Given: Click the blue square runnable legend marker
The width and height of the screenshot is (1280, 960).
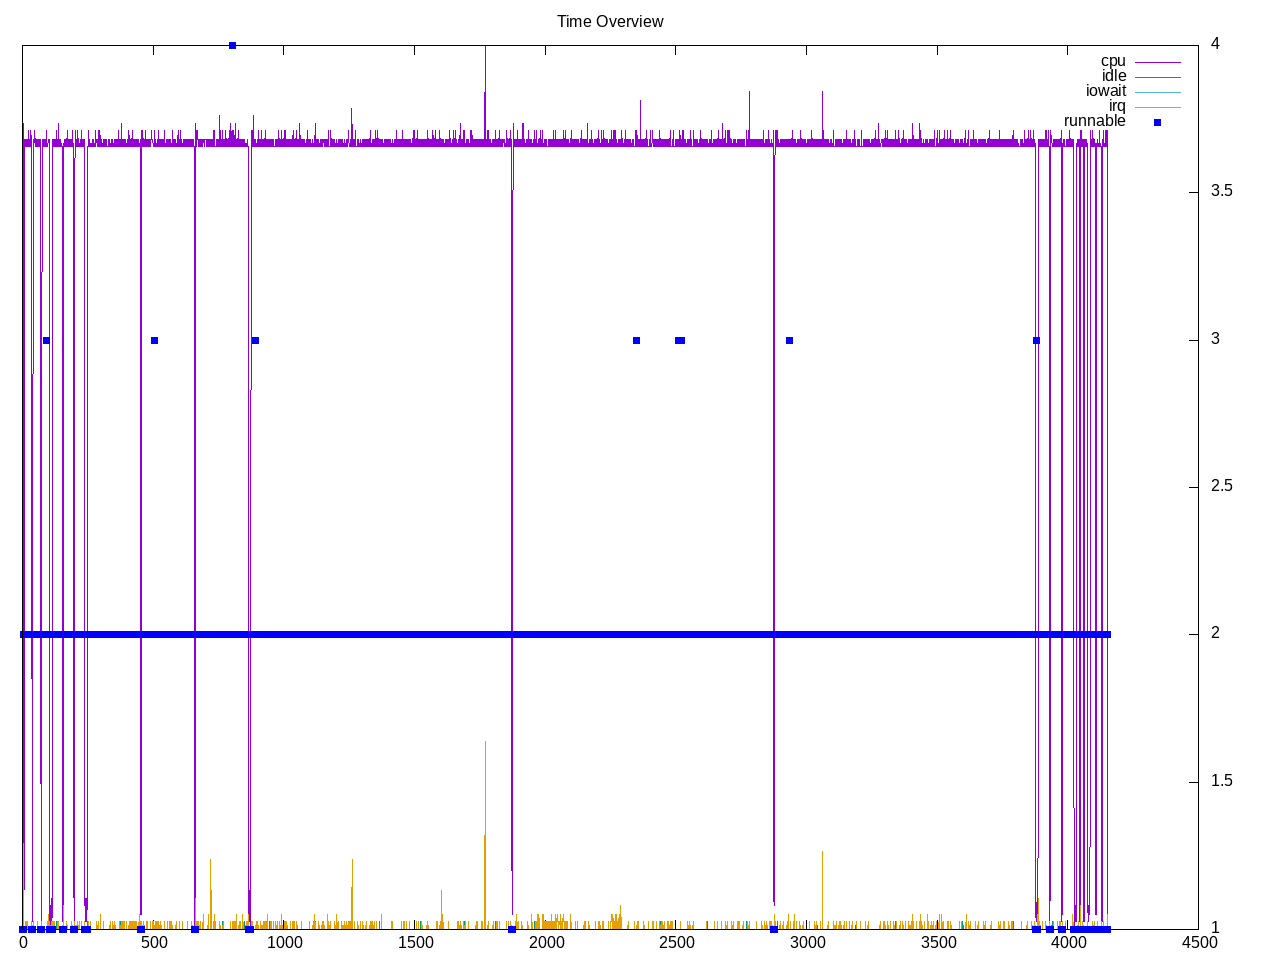Looking at the screenshot, I should click(x=1157, y=122).
